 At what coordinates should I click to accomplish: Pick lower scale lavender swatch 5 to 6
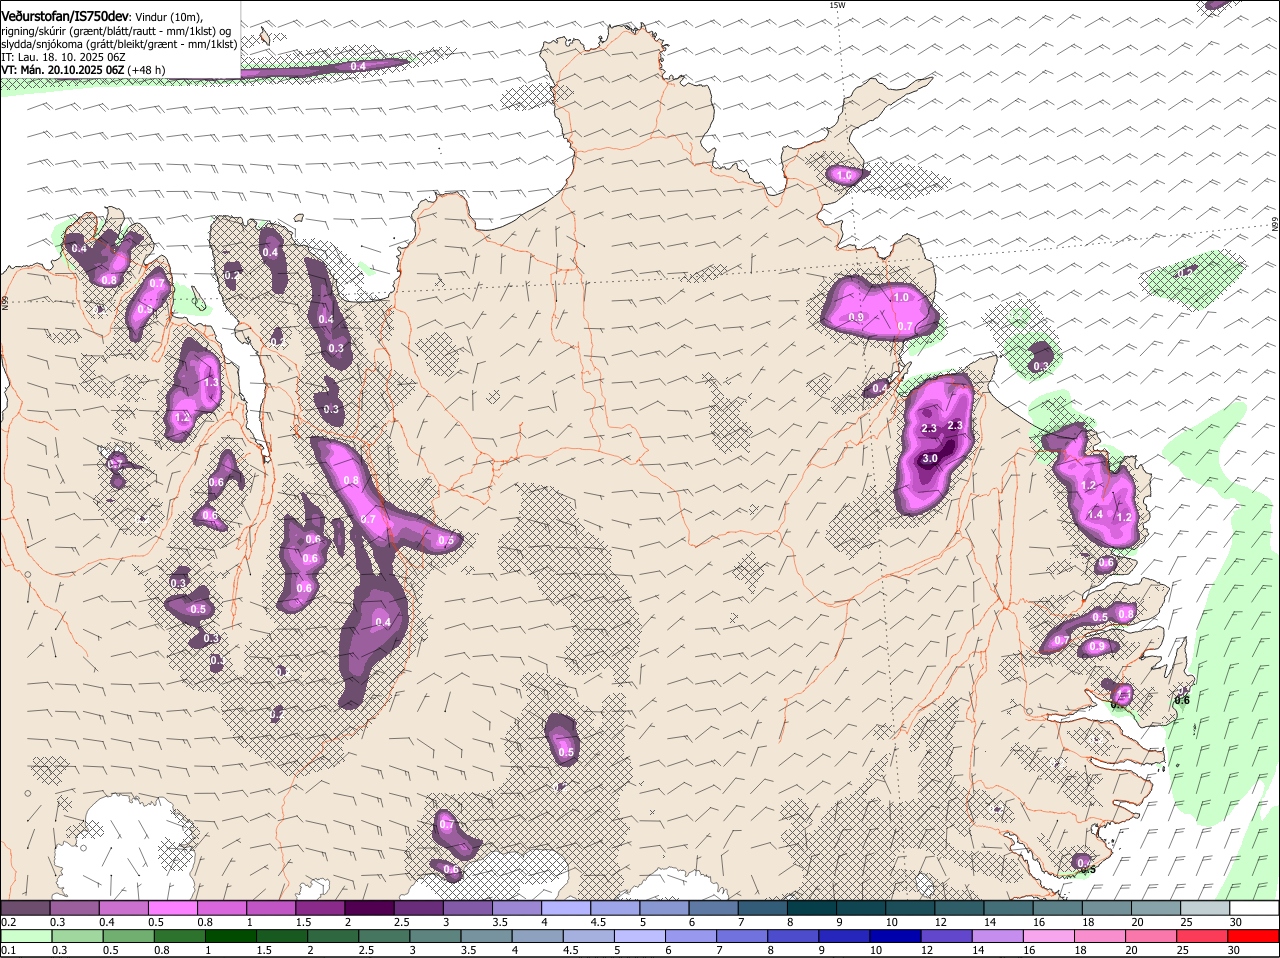(640, 935)
